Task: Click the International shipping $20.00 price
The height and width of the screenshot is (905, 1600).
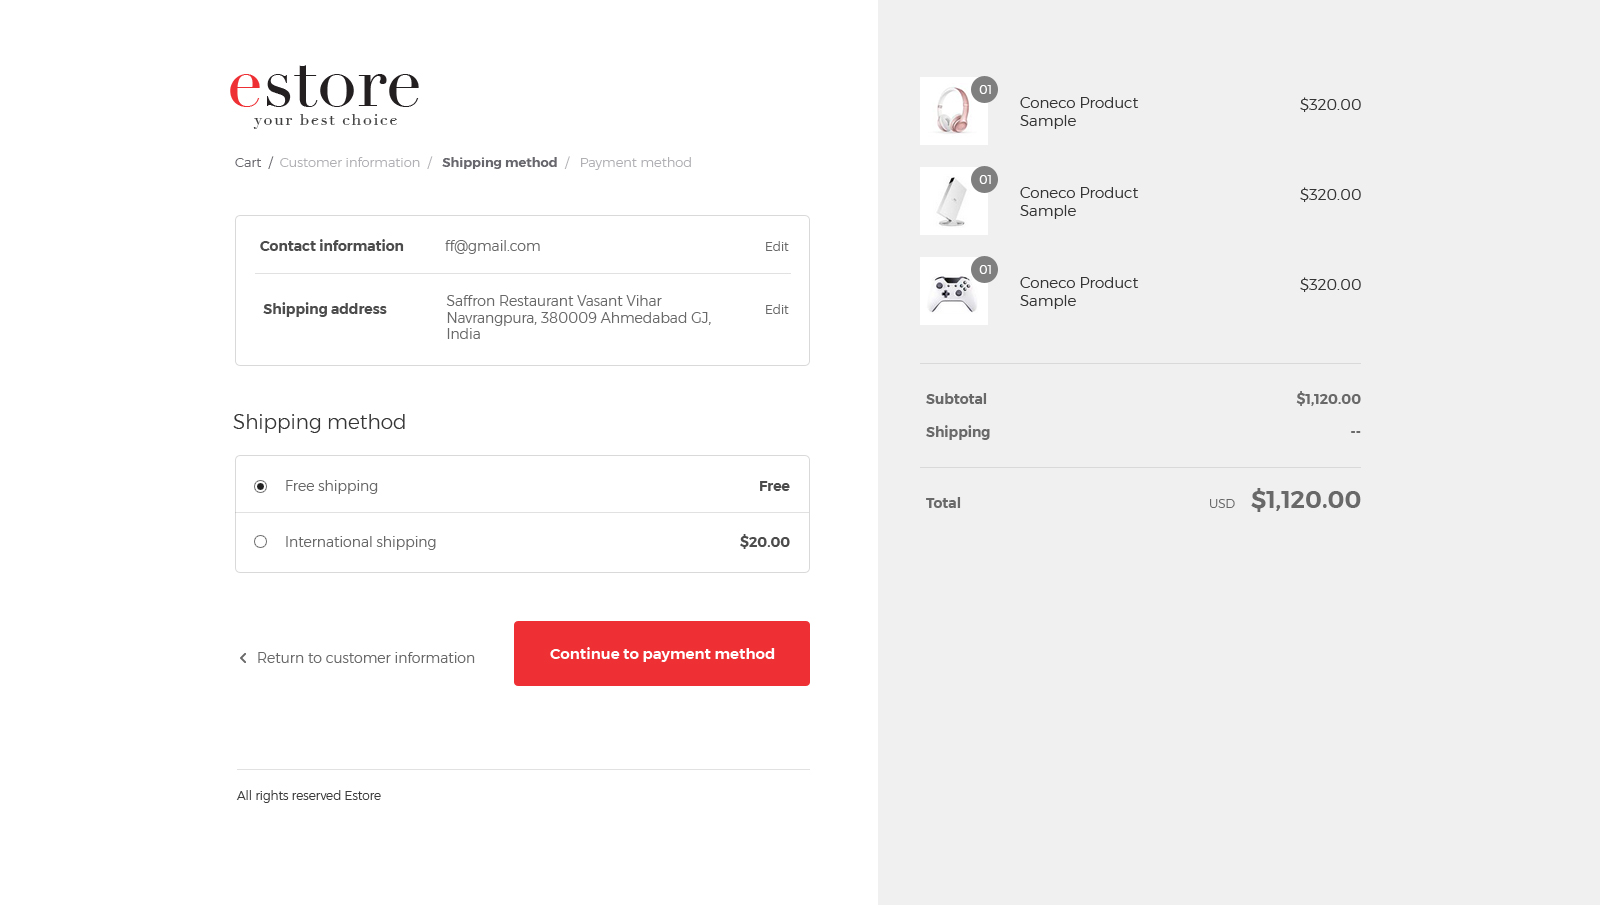Action: (764, 542)
